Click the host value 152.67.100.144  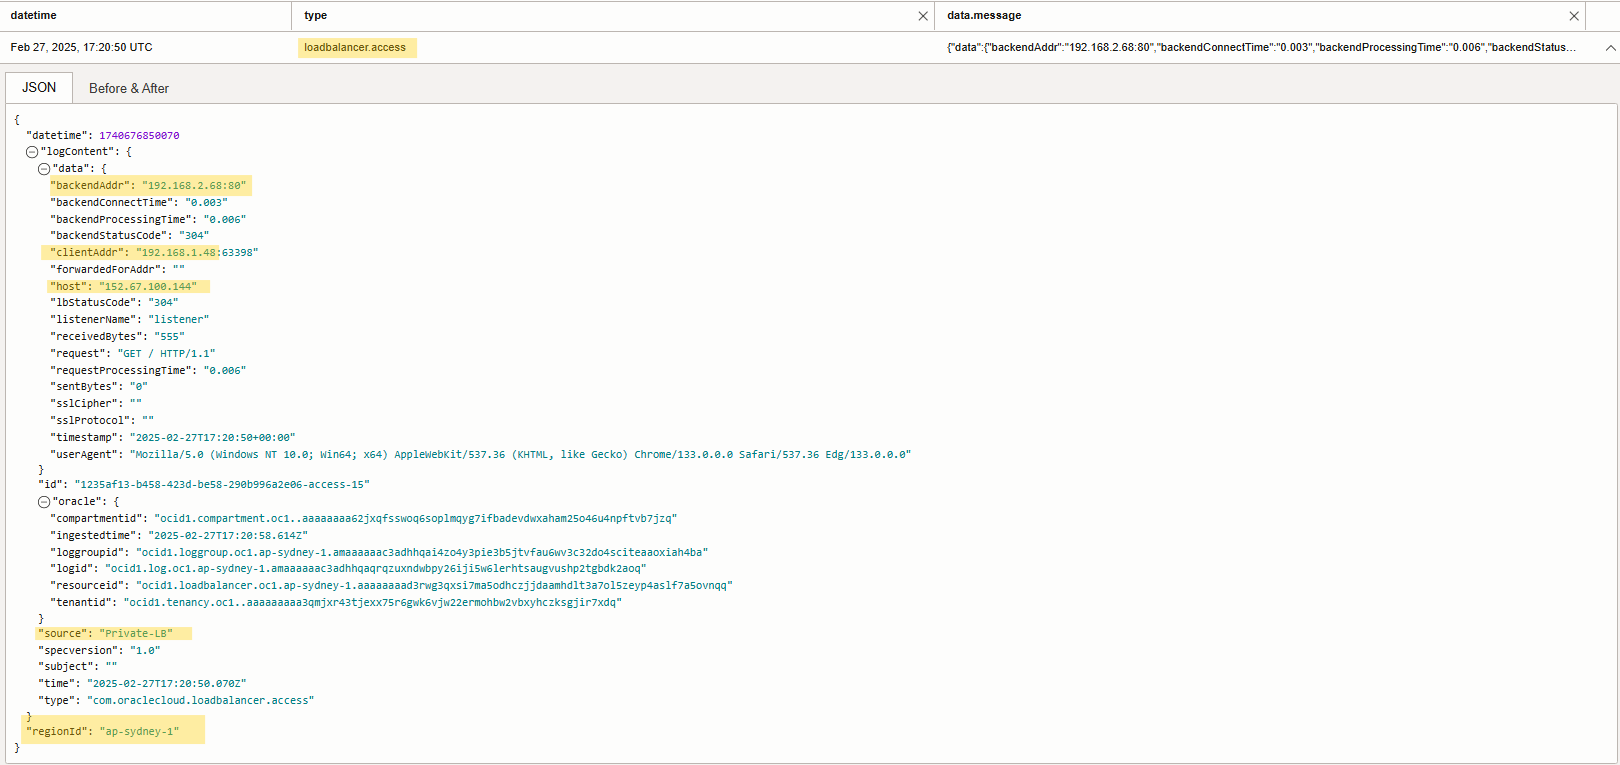(147, 287)
